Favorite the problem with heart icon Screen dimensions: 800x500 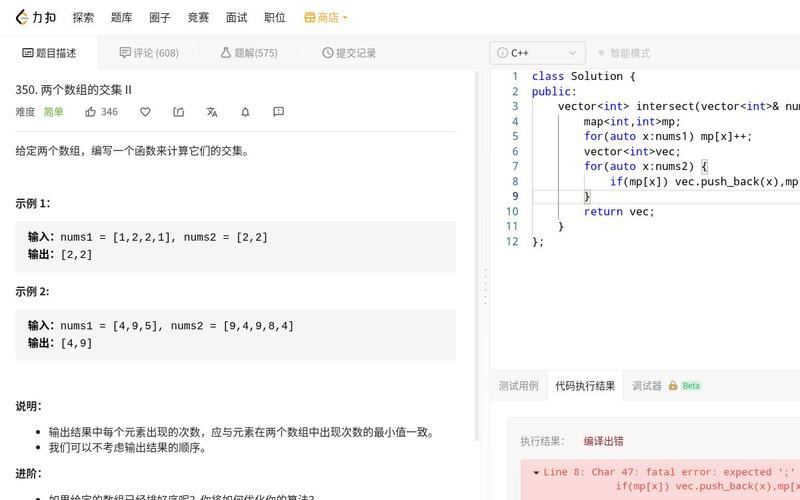(145, 112)
